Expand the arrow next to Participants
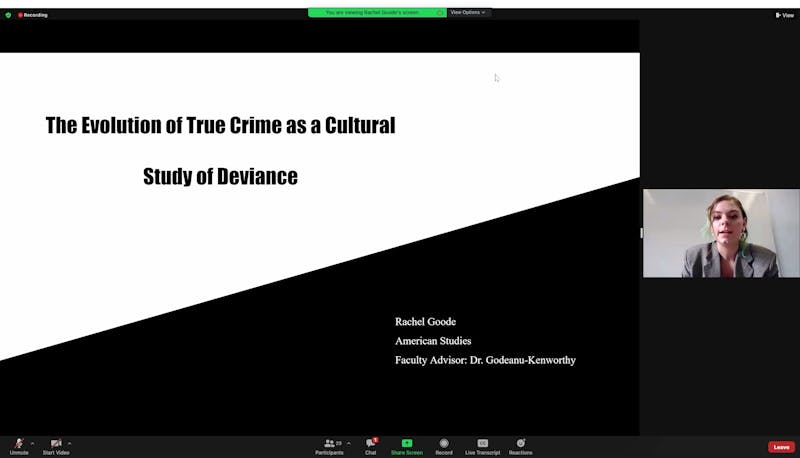This screenshot has height=458, width=800. (348, 443)
